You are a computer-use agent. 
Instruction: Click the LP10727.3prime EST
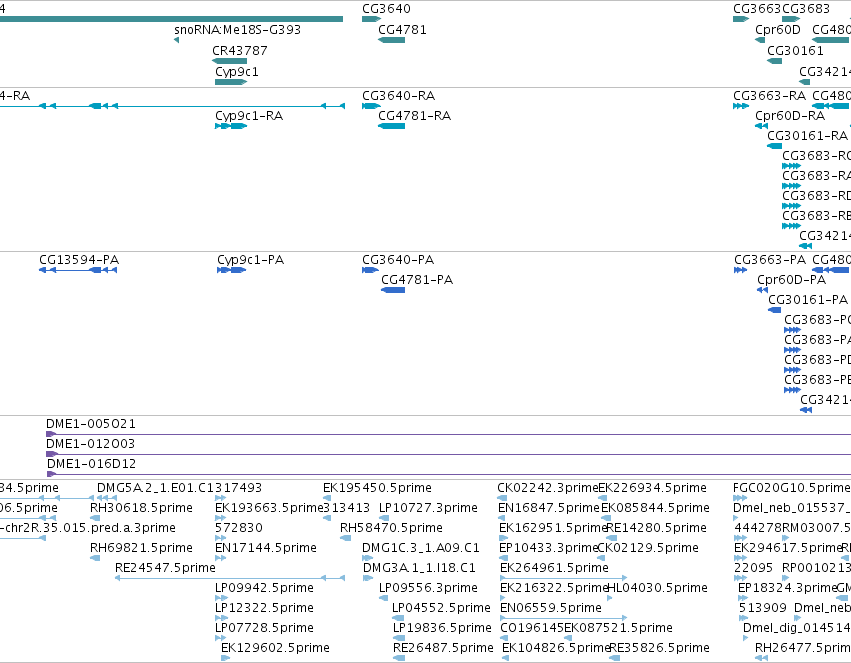384,518
